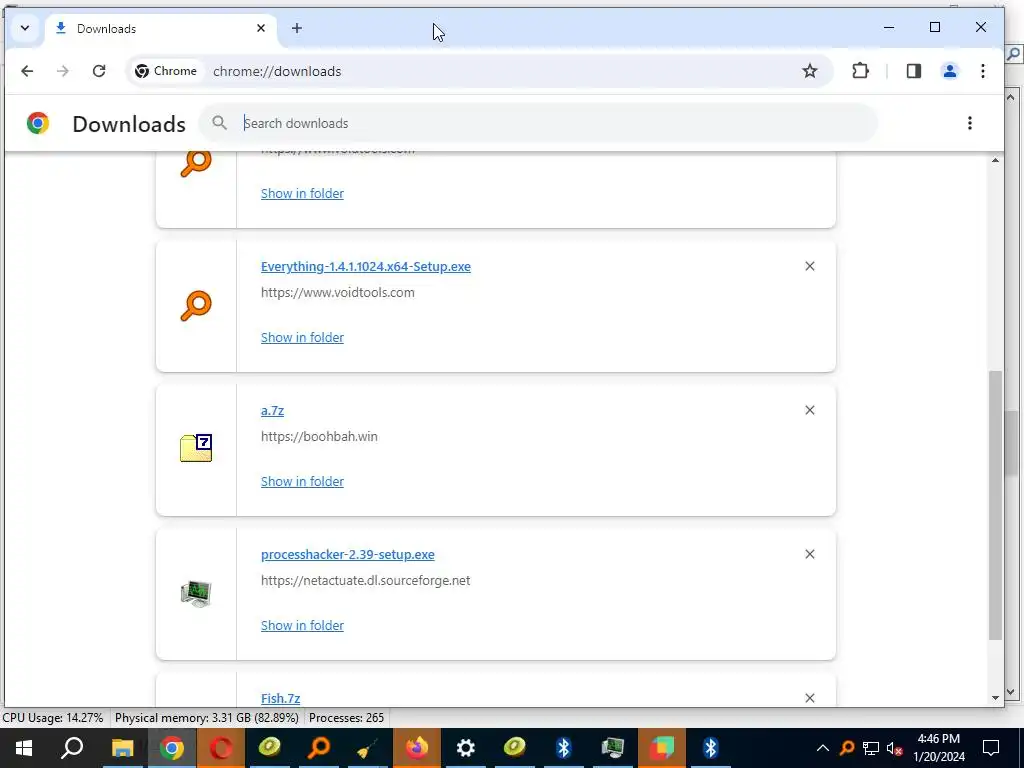The width and height of the screenshot is (1024, 768).
Task: Click the search magnifier in downloads bar
Action: click(x=219, y=123)
